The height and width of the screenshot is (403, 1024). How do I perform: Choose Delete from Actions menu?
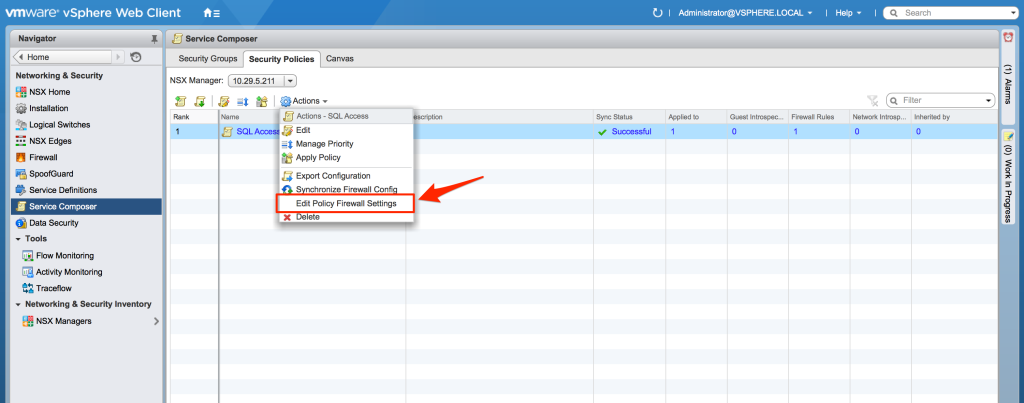pyautogui.click(x=346, y=217)
